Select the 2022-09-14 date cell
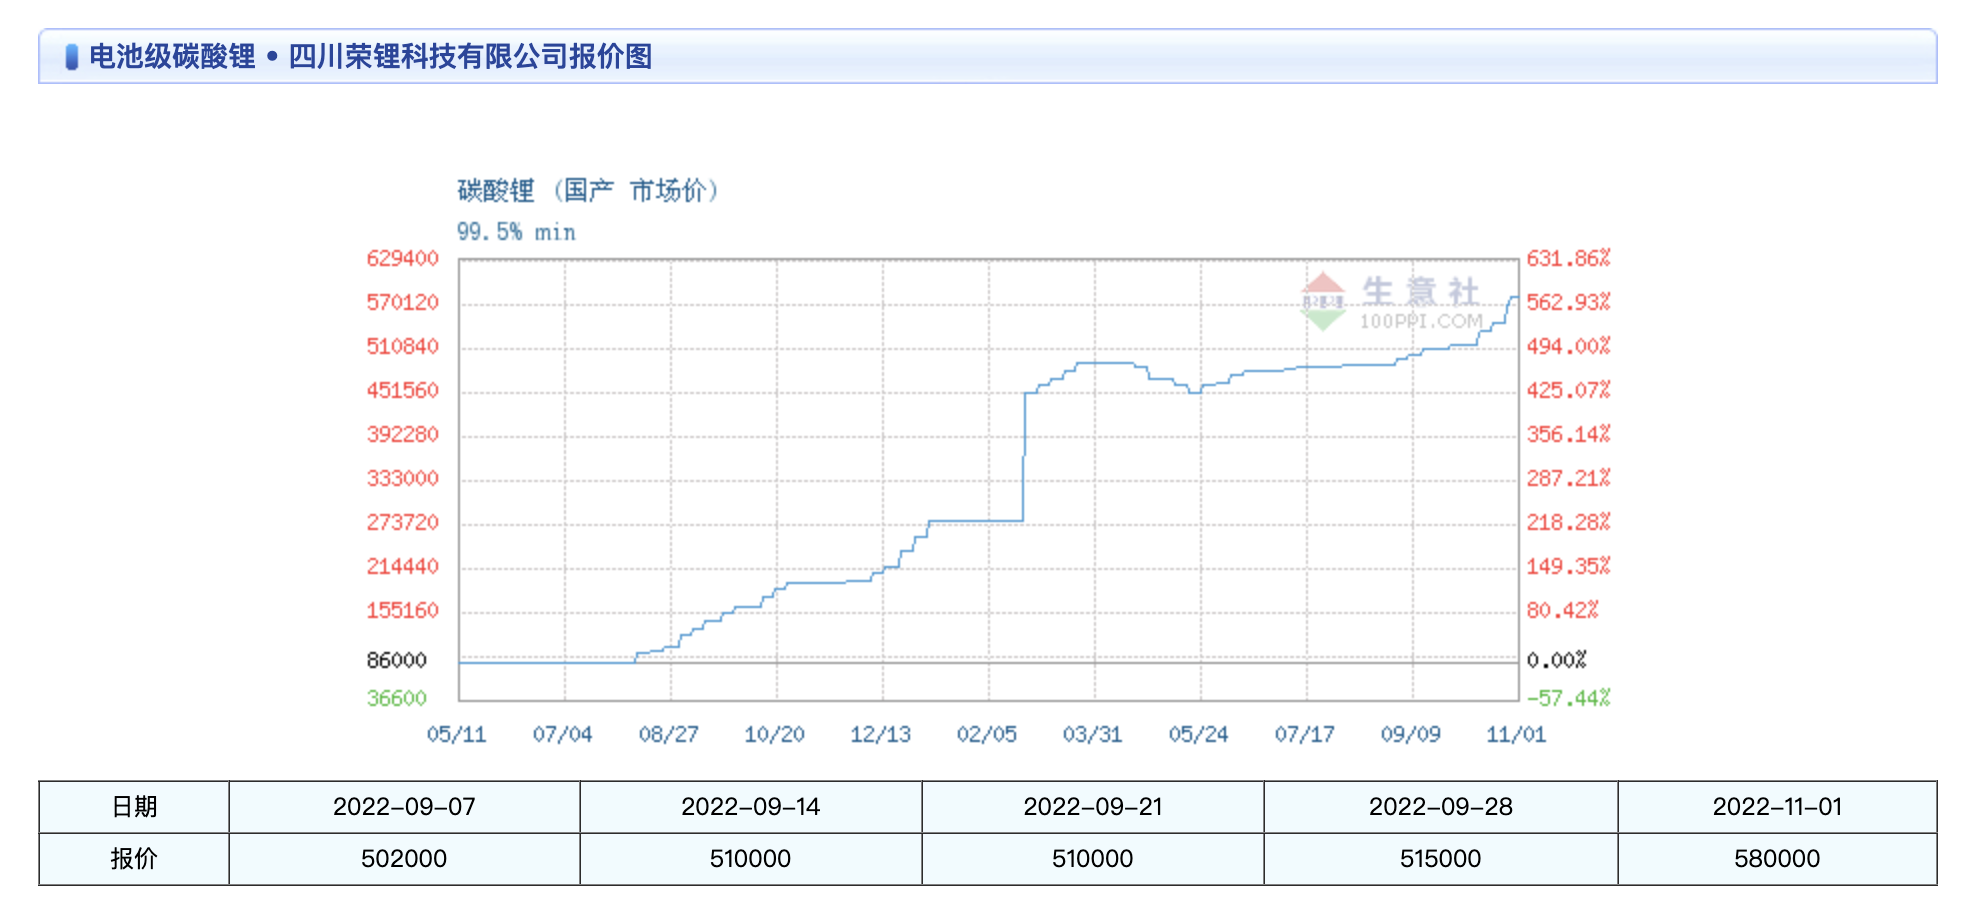Viewport: 1970px width, 912px height. click(x=750, y=807)
